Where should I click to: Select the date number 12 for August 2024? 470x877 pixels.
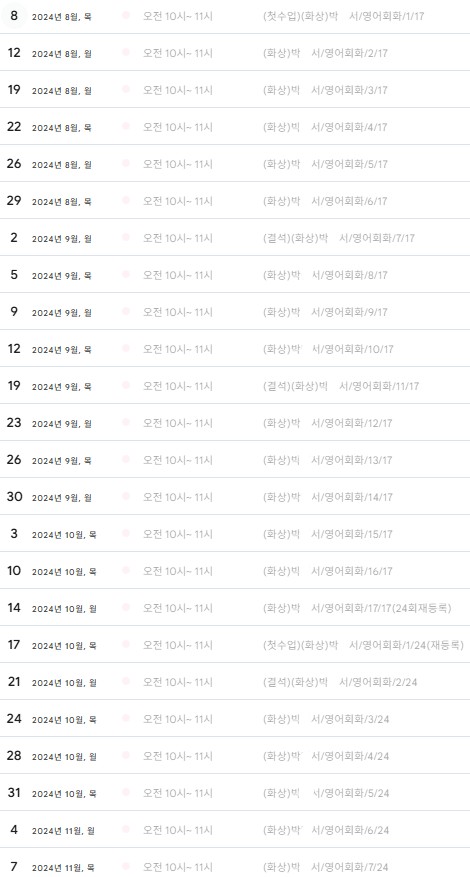click(x=14, y=53)
